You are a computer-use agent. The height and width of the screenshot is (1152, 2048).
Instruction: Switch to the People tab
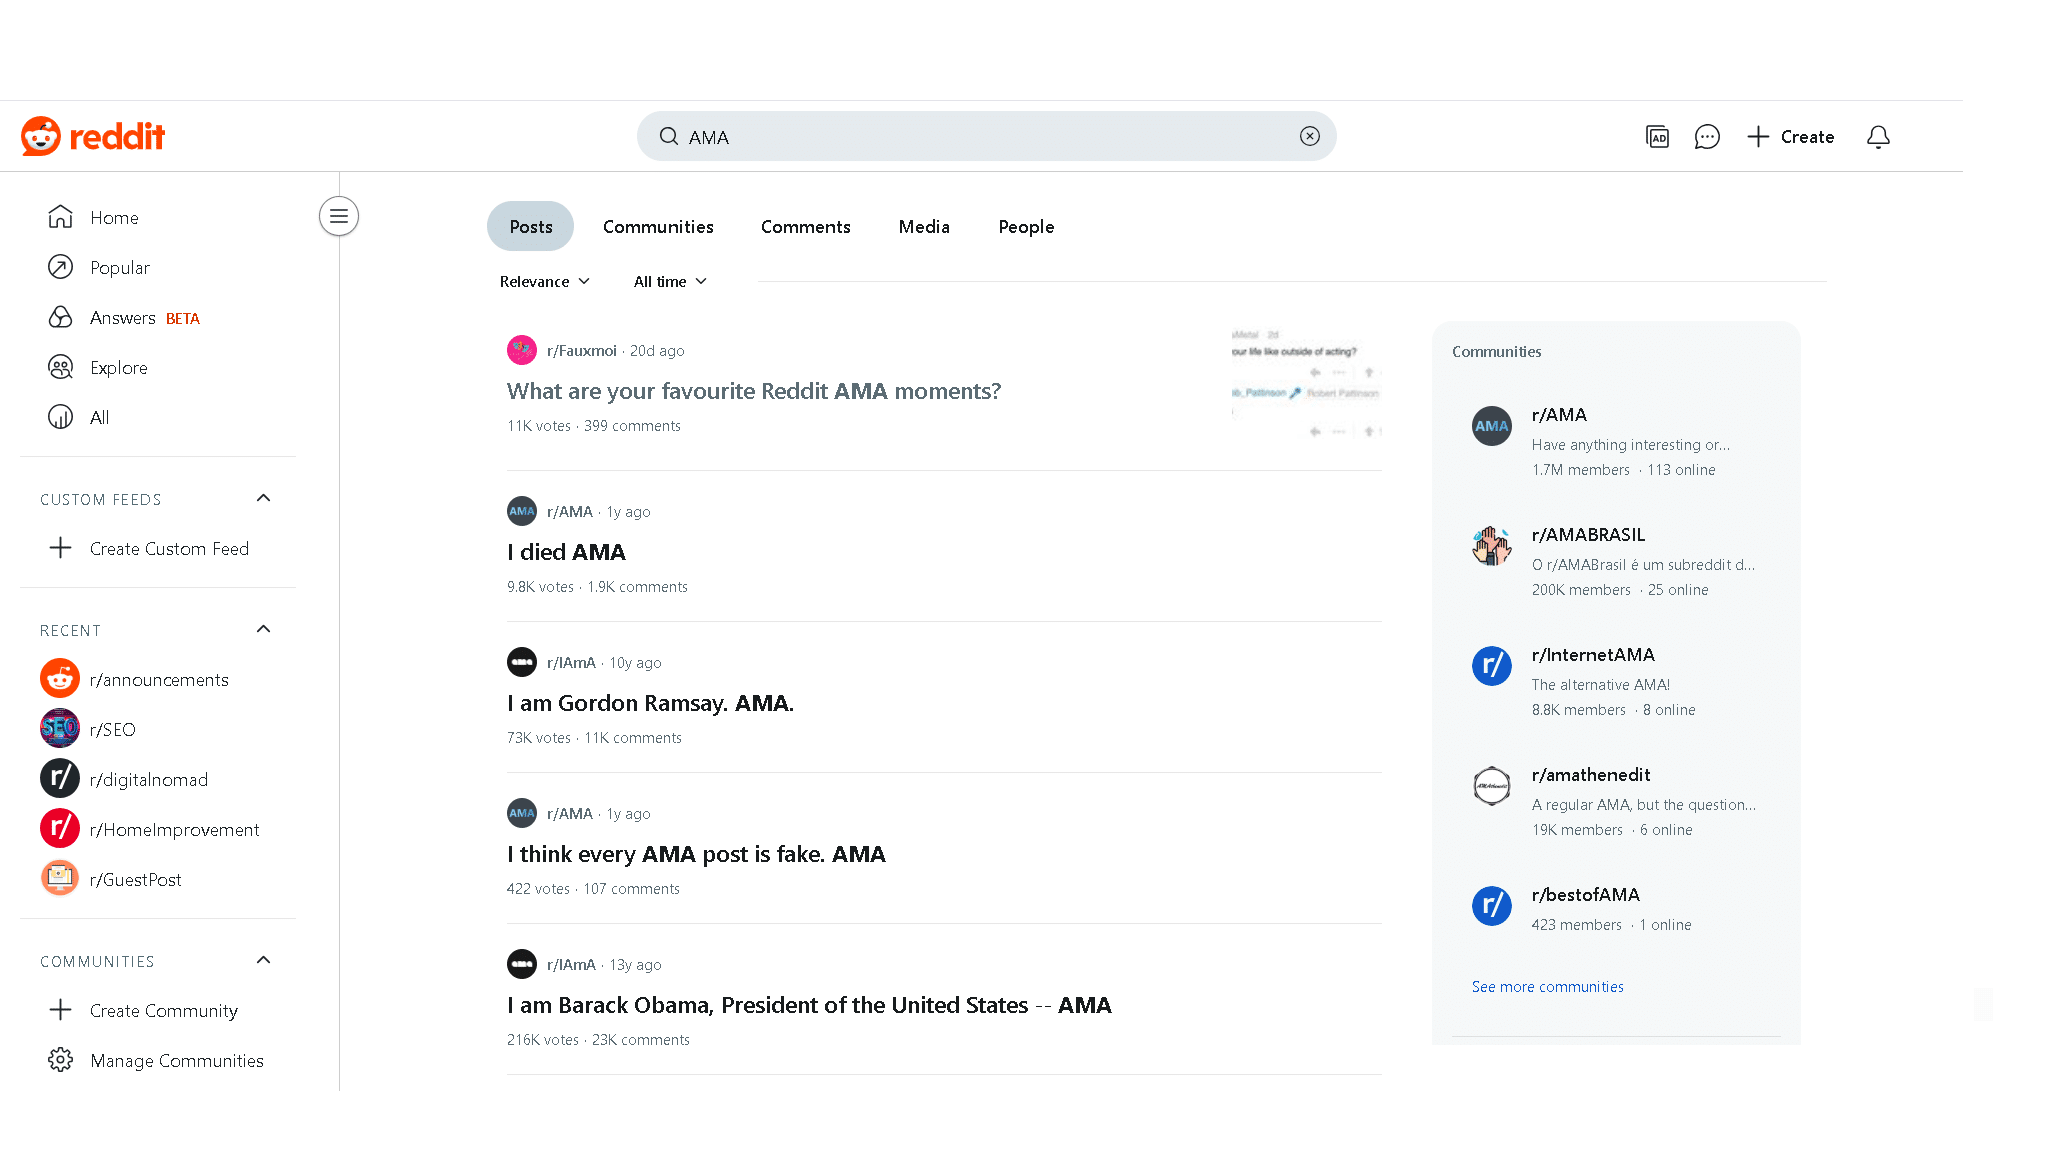(1026, 227)
